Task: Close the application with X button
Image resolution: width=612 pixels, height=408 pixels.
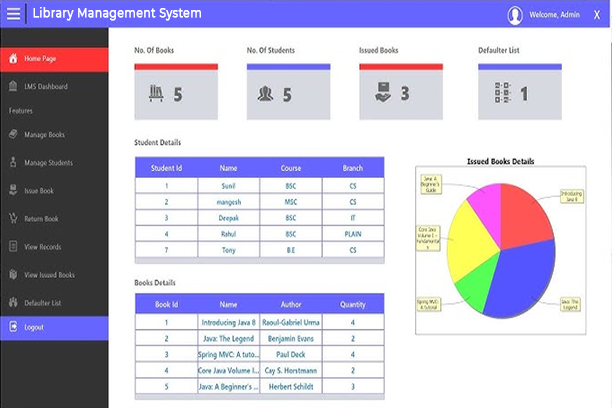Action: (597, 15)
